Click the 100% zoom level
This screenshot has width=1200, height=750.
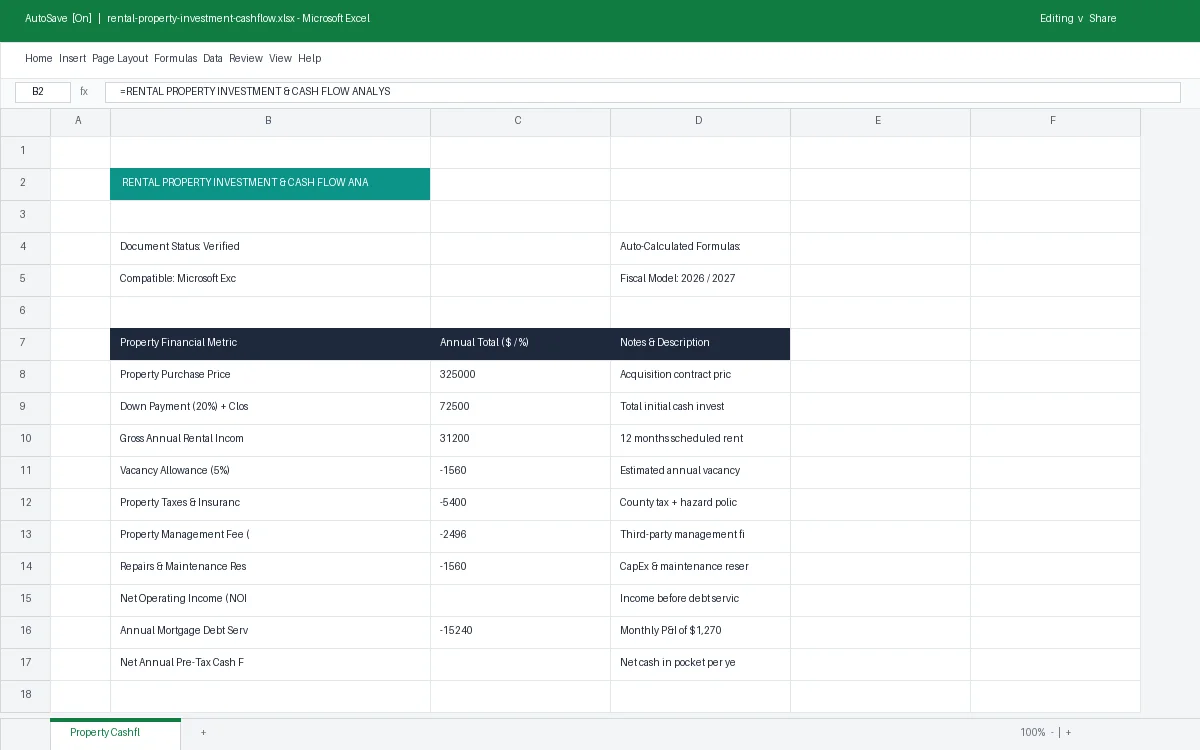tap(1032, 733)
